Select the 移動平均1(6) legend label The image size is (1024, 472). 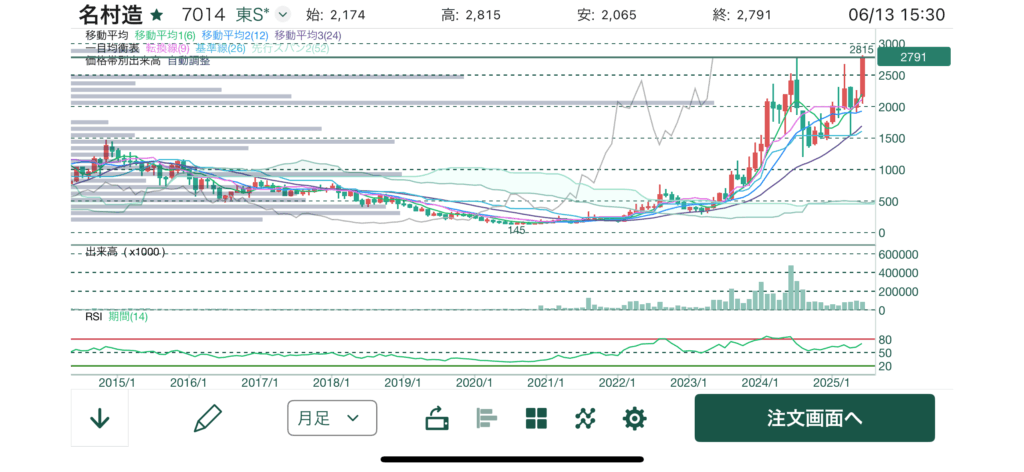(165, 35)
